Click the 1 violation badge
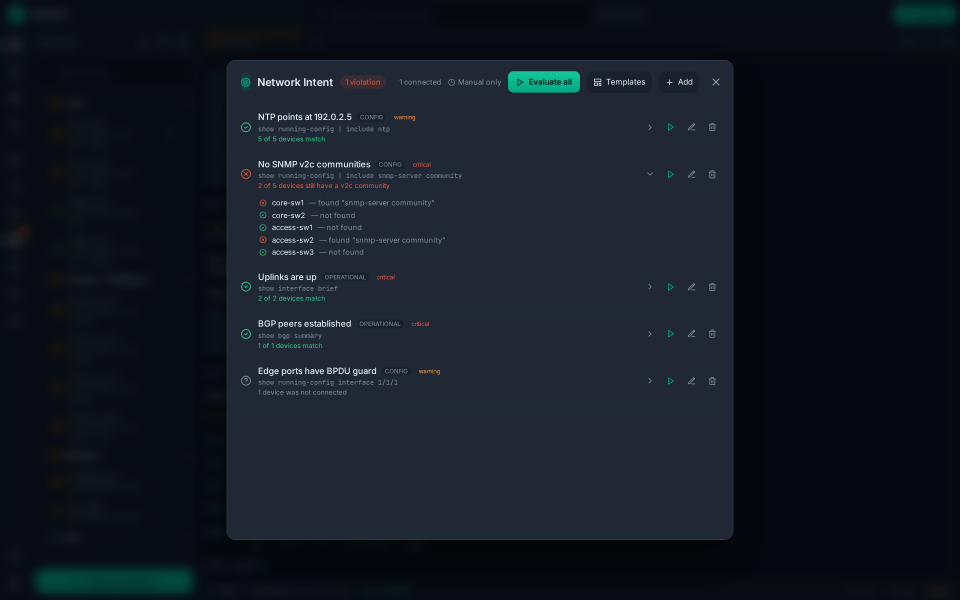960x600 pixels. pos(362,82)
